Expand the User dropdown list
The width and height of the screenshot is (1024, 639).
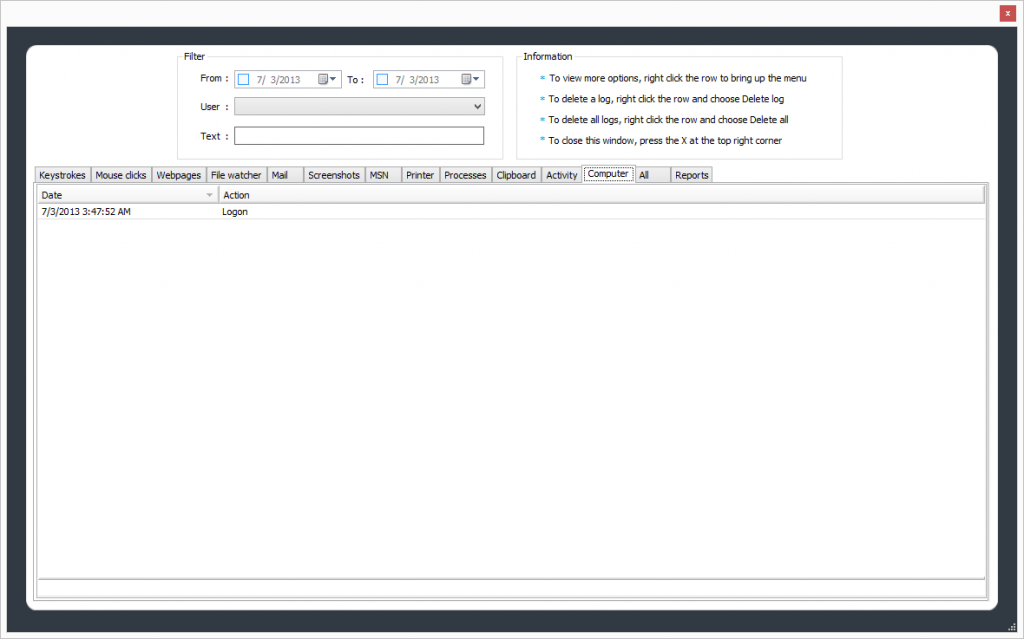coord(477,106)
